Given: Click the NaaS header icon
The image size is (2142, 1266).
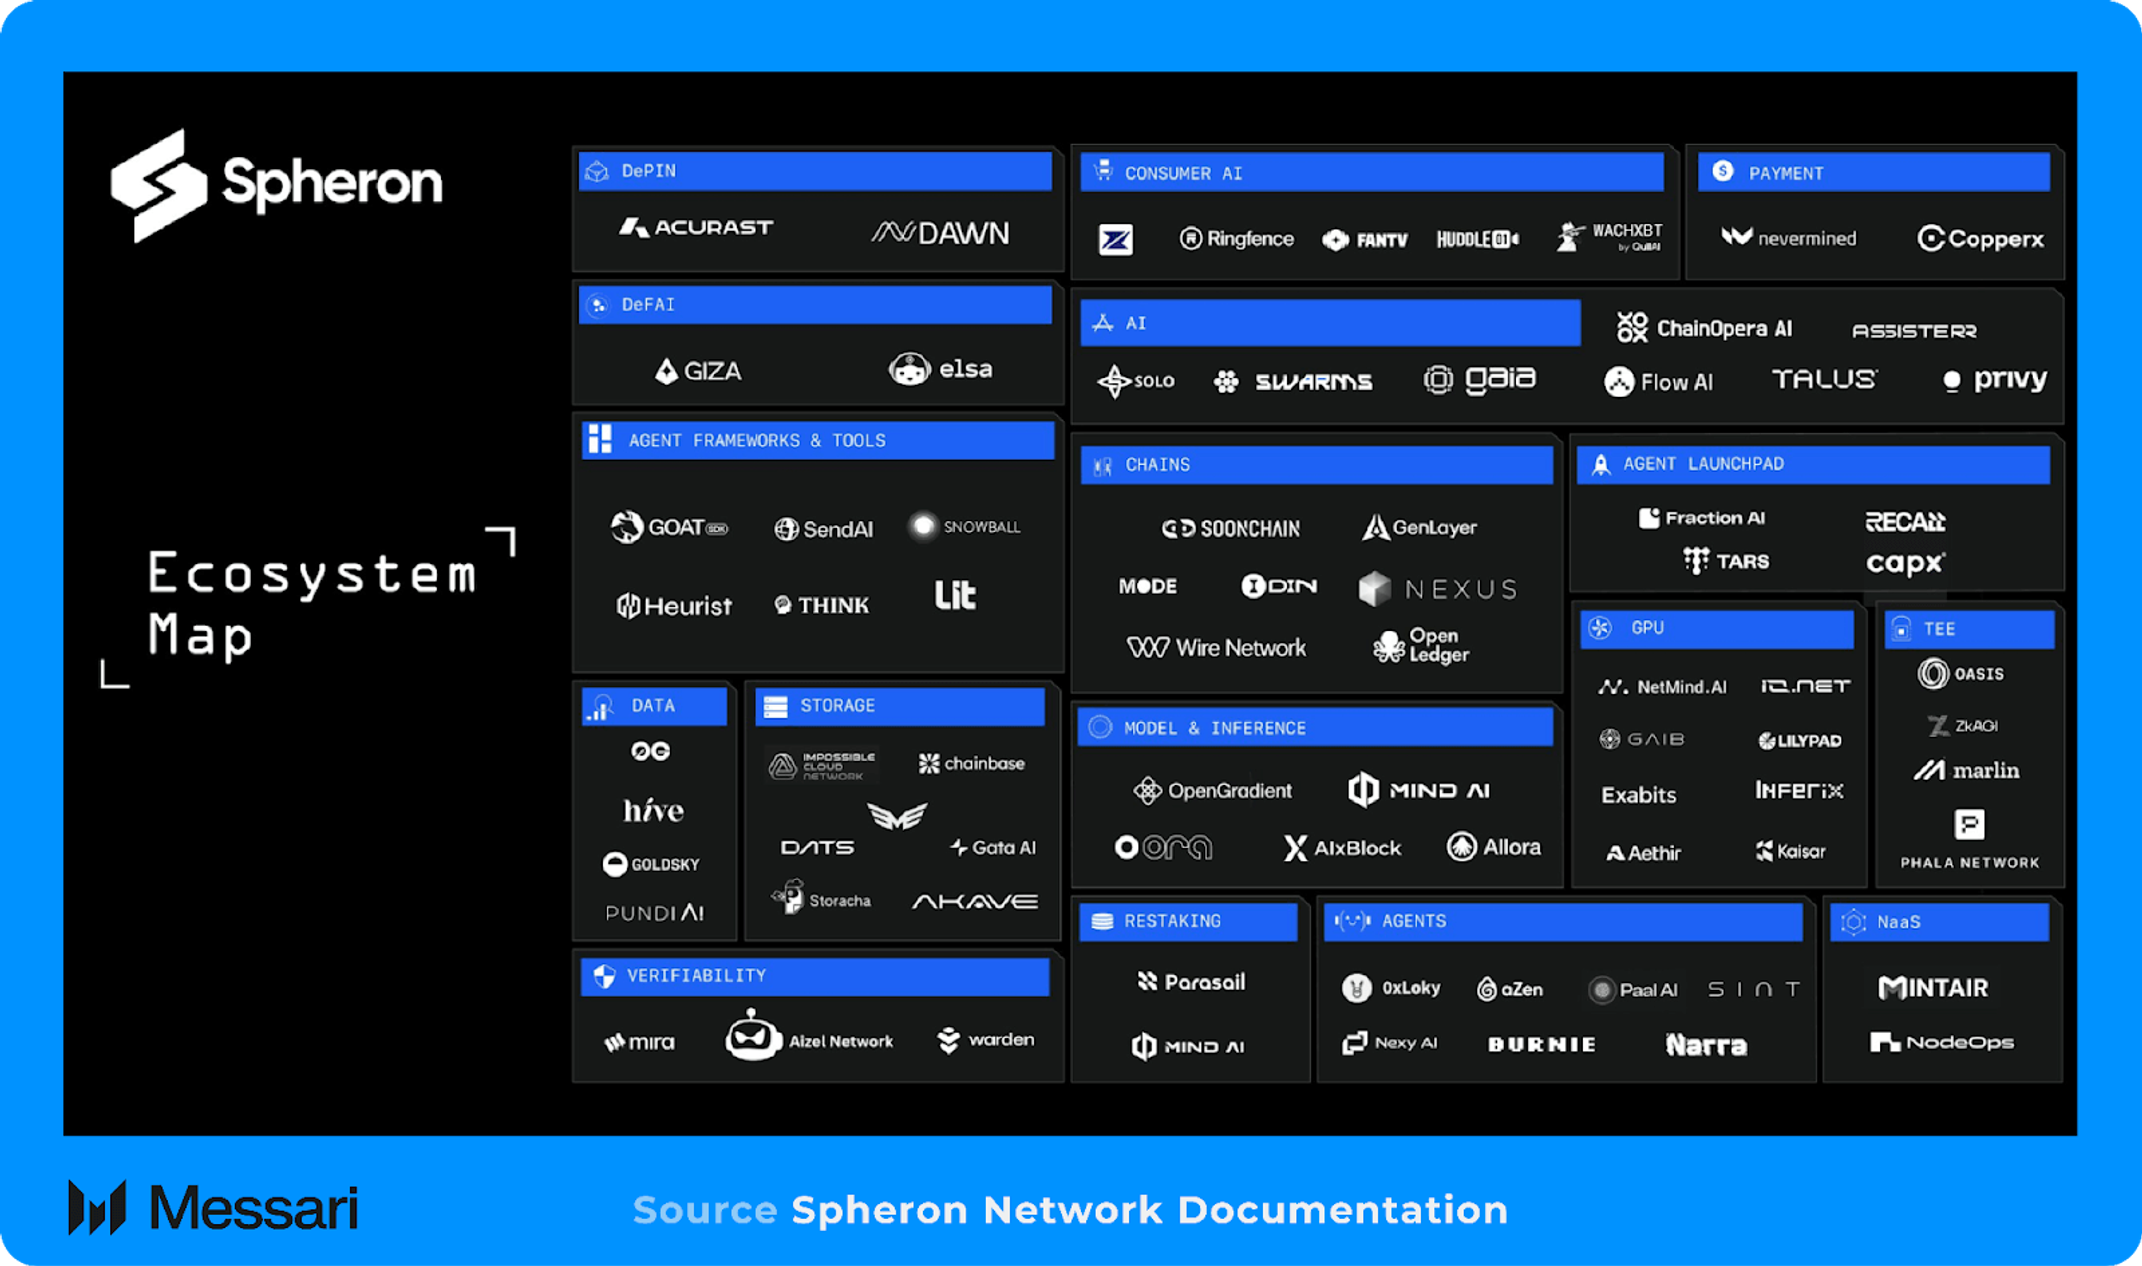Looking at the screenshot, I should pos(1853,922).
